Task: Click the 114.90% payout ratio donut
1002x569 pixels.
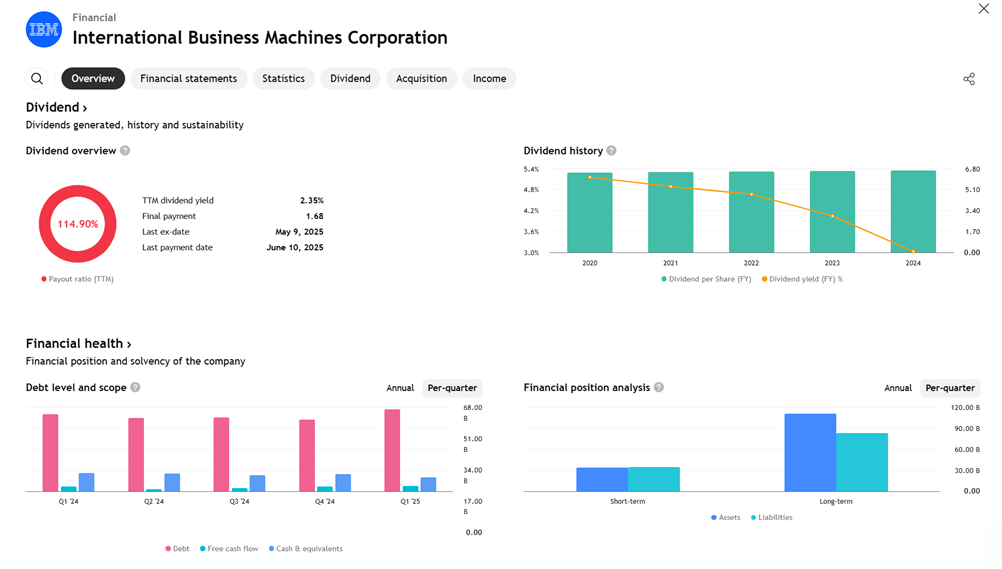Action: [77, 224]
